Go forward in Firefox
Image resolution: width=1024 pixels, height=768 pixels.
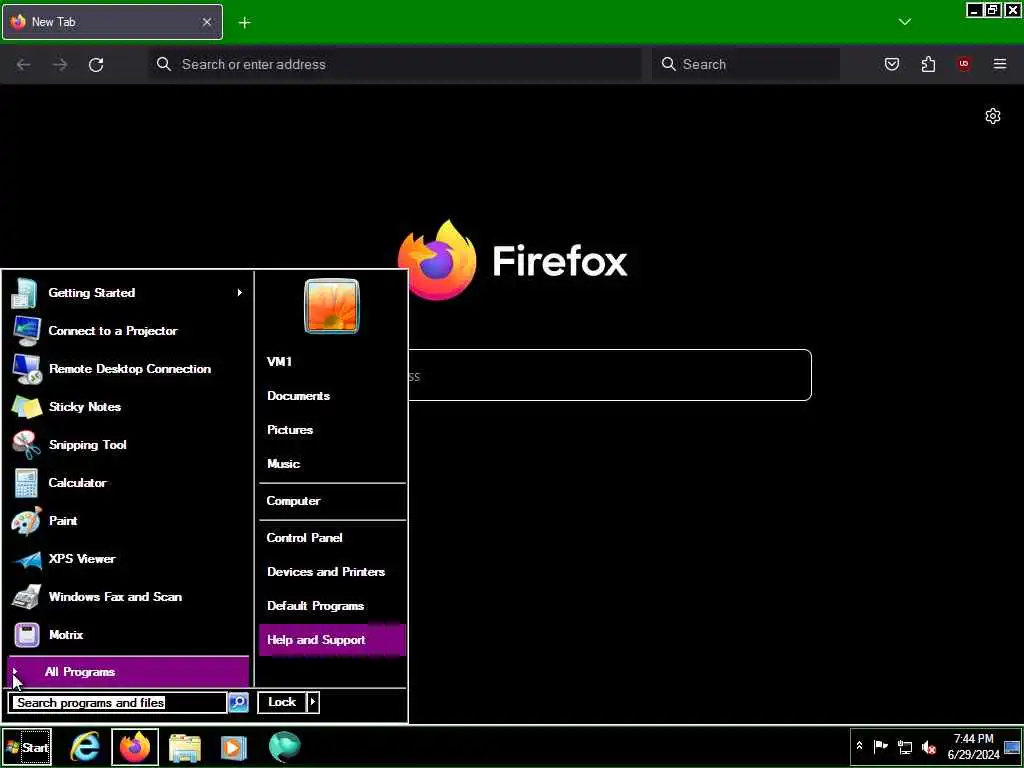click(x=60, y=64)
